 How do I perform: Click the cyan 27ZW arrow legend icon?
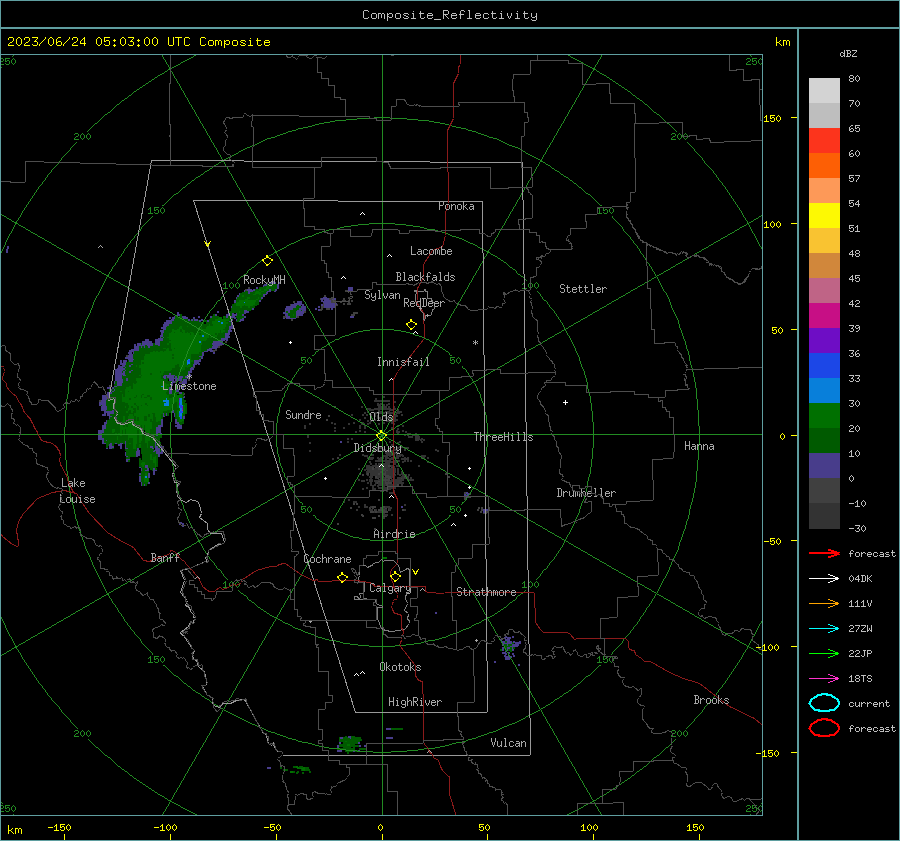click(x=824, y=629)
